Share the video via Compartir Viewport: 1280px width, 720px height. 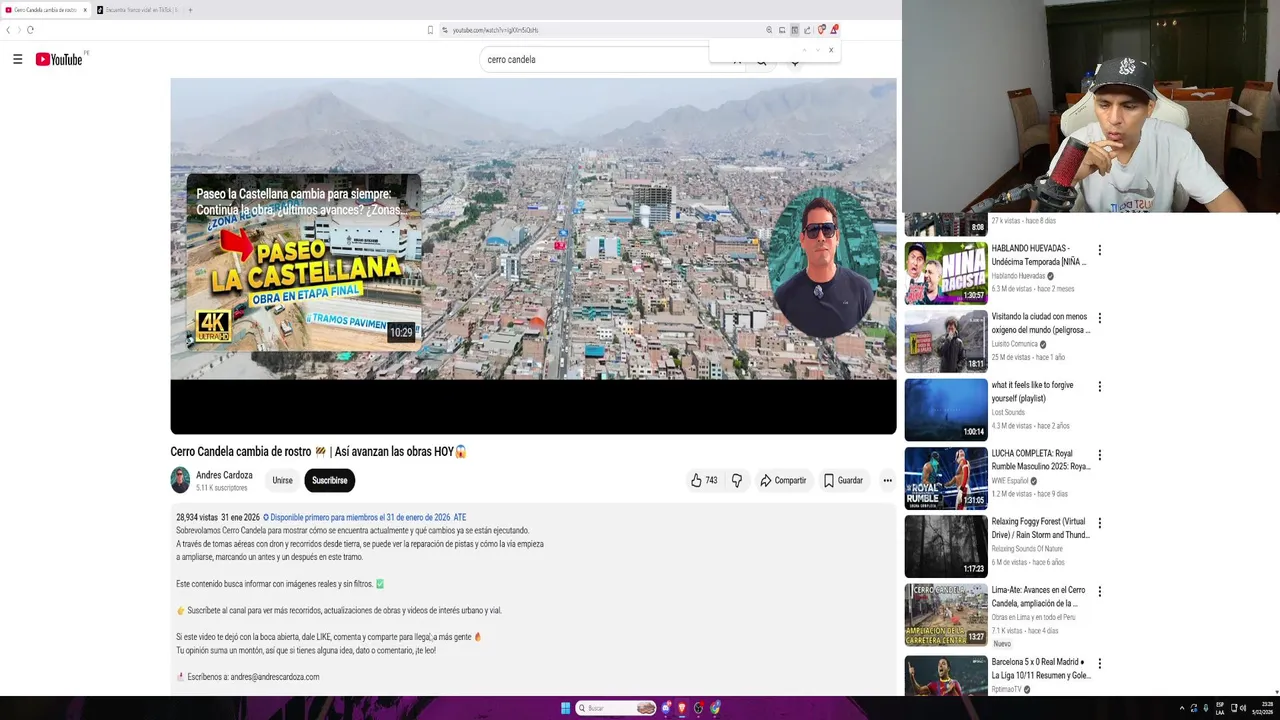tap(783, 481)
